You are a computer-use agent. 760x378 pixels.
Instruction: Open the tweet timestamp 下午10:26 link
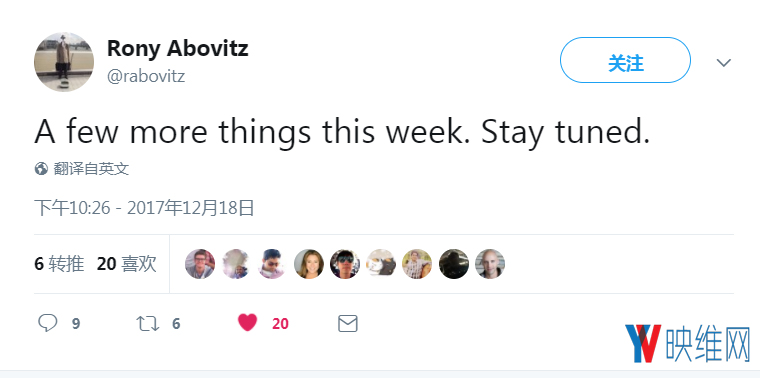(144, 208)
